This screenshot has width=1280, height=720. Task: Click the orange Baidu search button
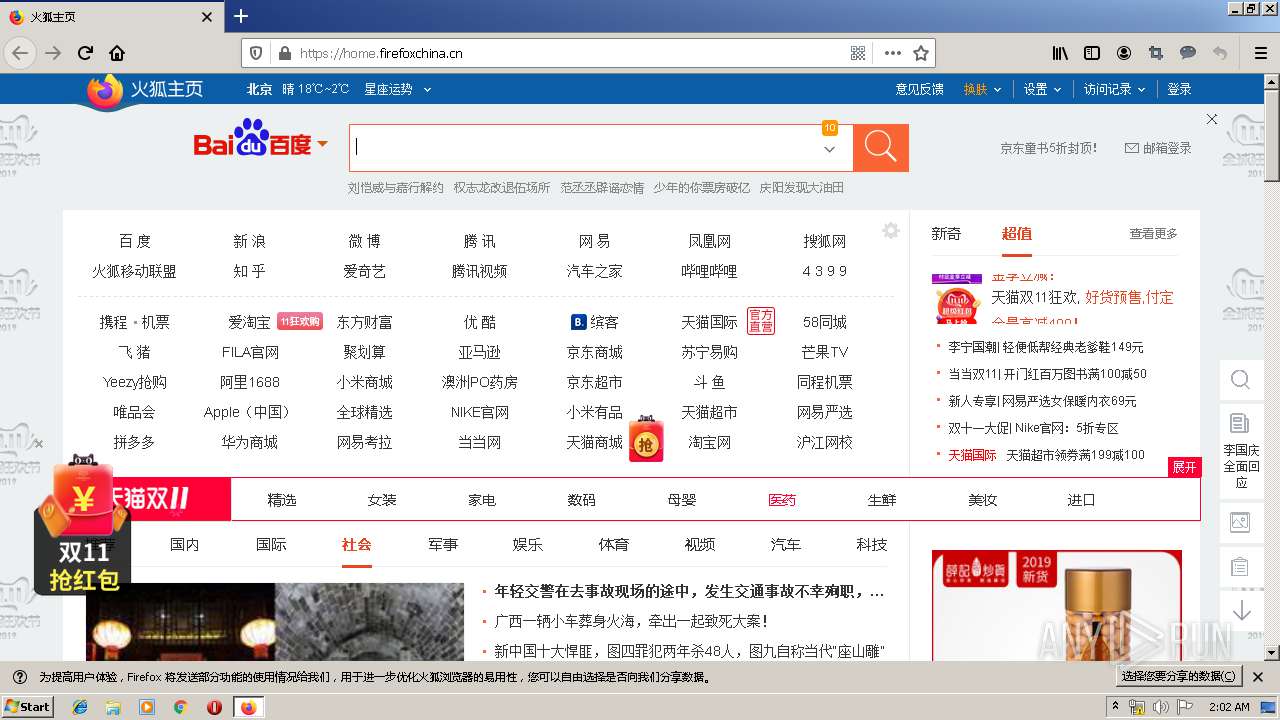coord(880,148)
